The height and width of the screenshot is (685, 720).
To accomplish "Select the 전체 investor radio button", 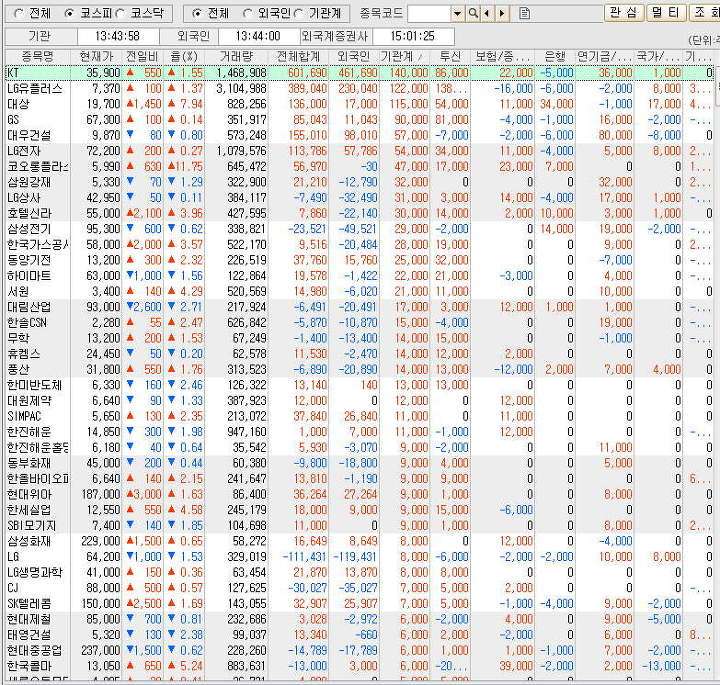I will pyautogui.click(x=197, y=14).
